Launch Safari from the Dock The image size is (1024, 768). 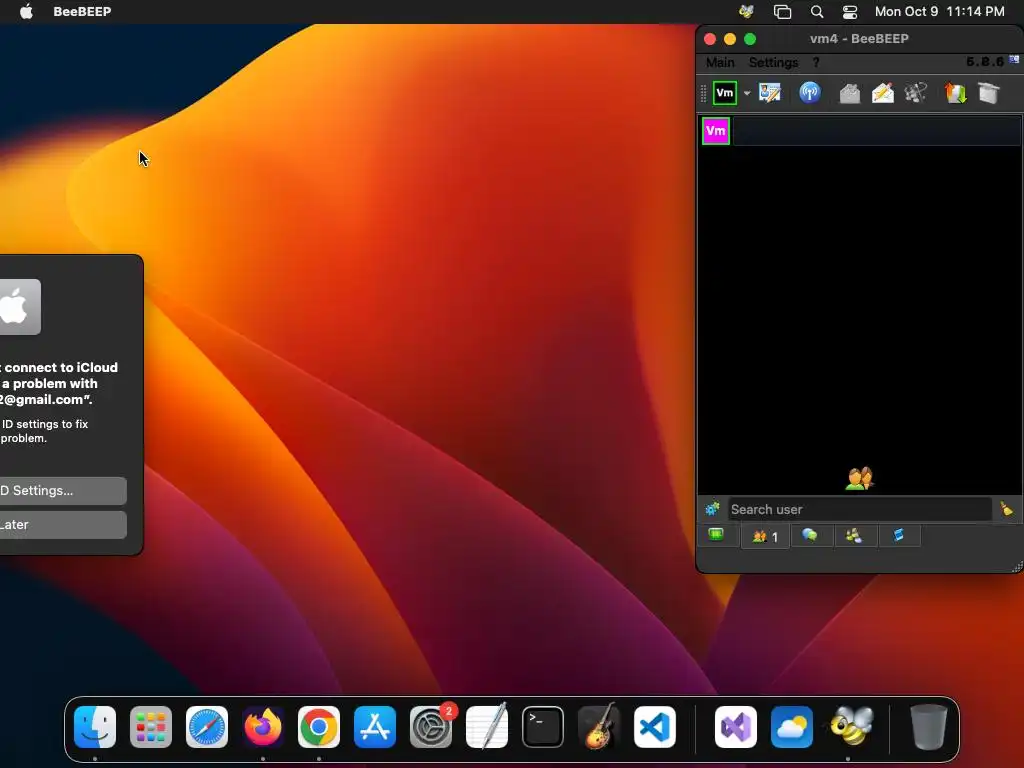pyautogui.click(x=207, y=727)
